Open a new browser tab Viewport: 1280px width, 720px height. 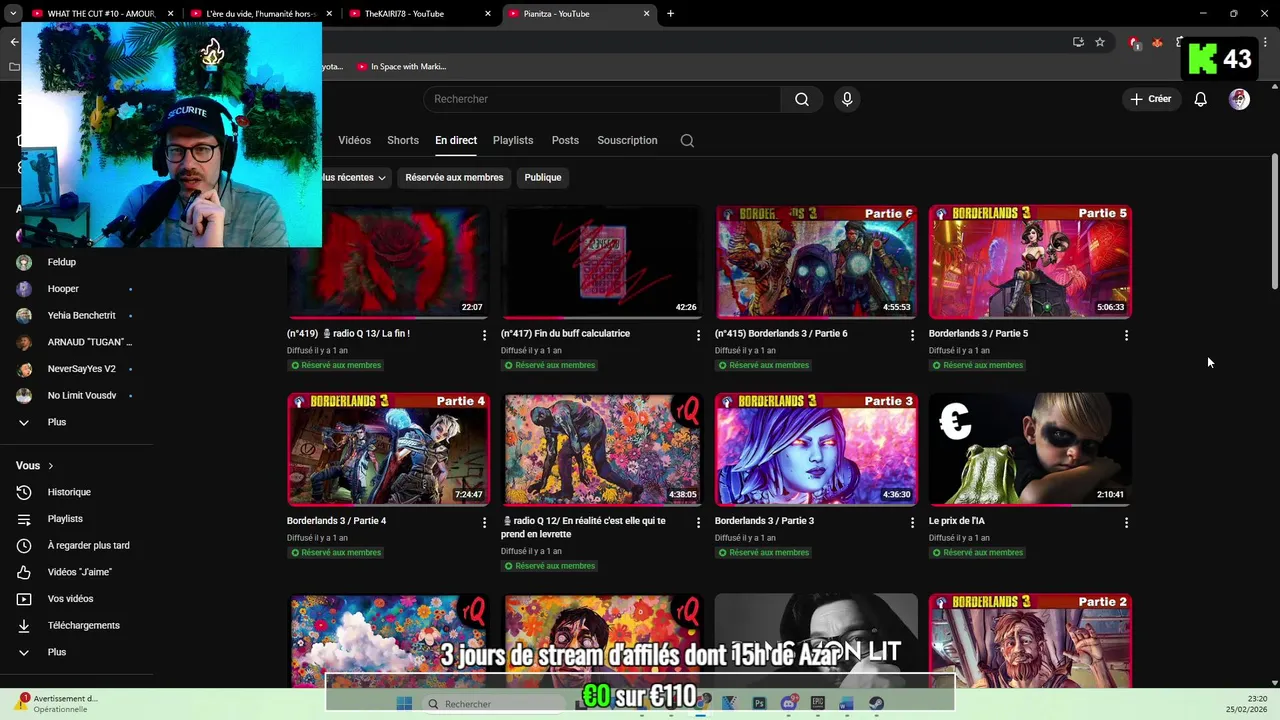tap(670, 14)
